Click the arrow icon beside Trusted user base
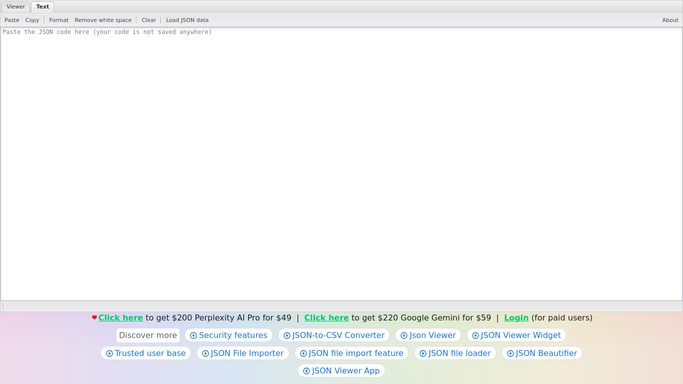The height and width of the screenshot is (384, 683). click(109, 354)
